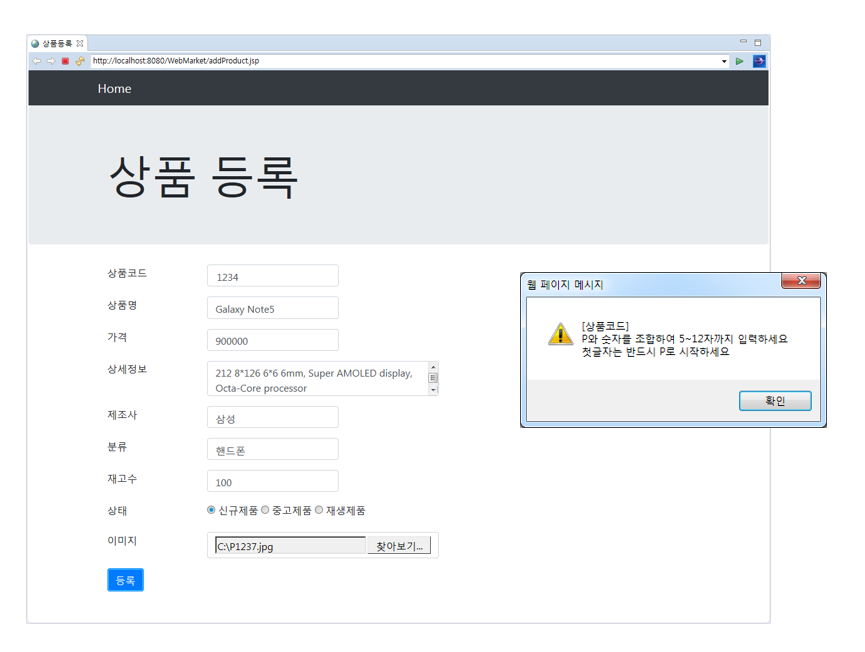Select the 중고제품 radio button

[265, 510]
